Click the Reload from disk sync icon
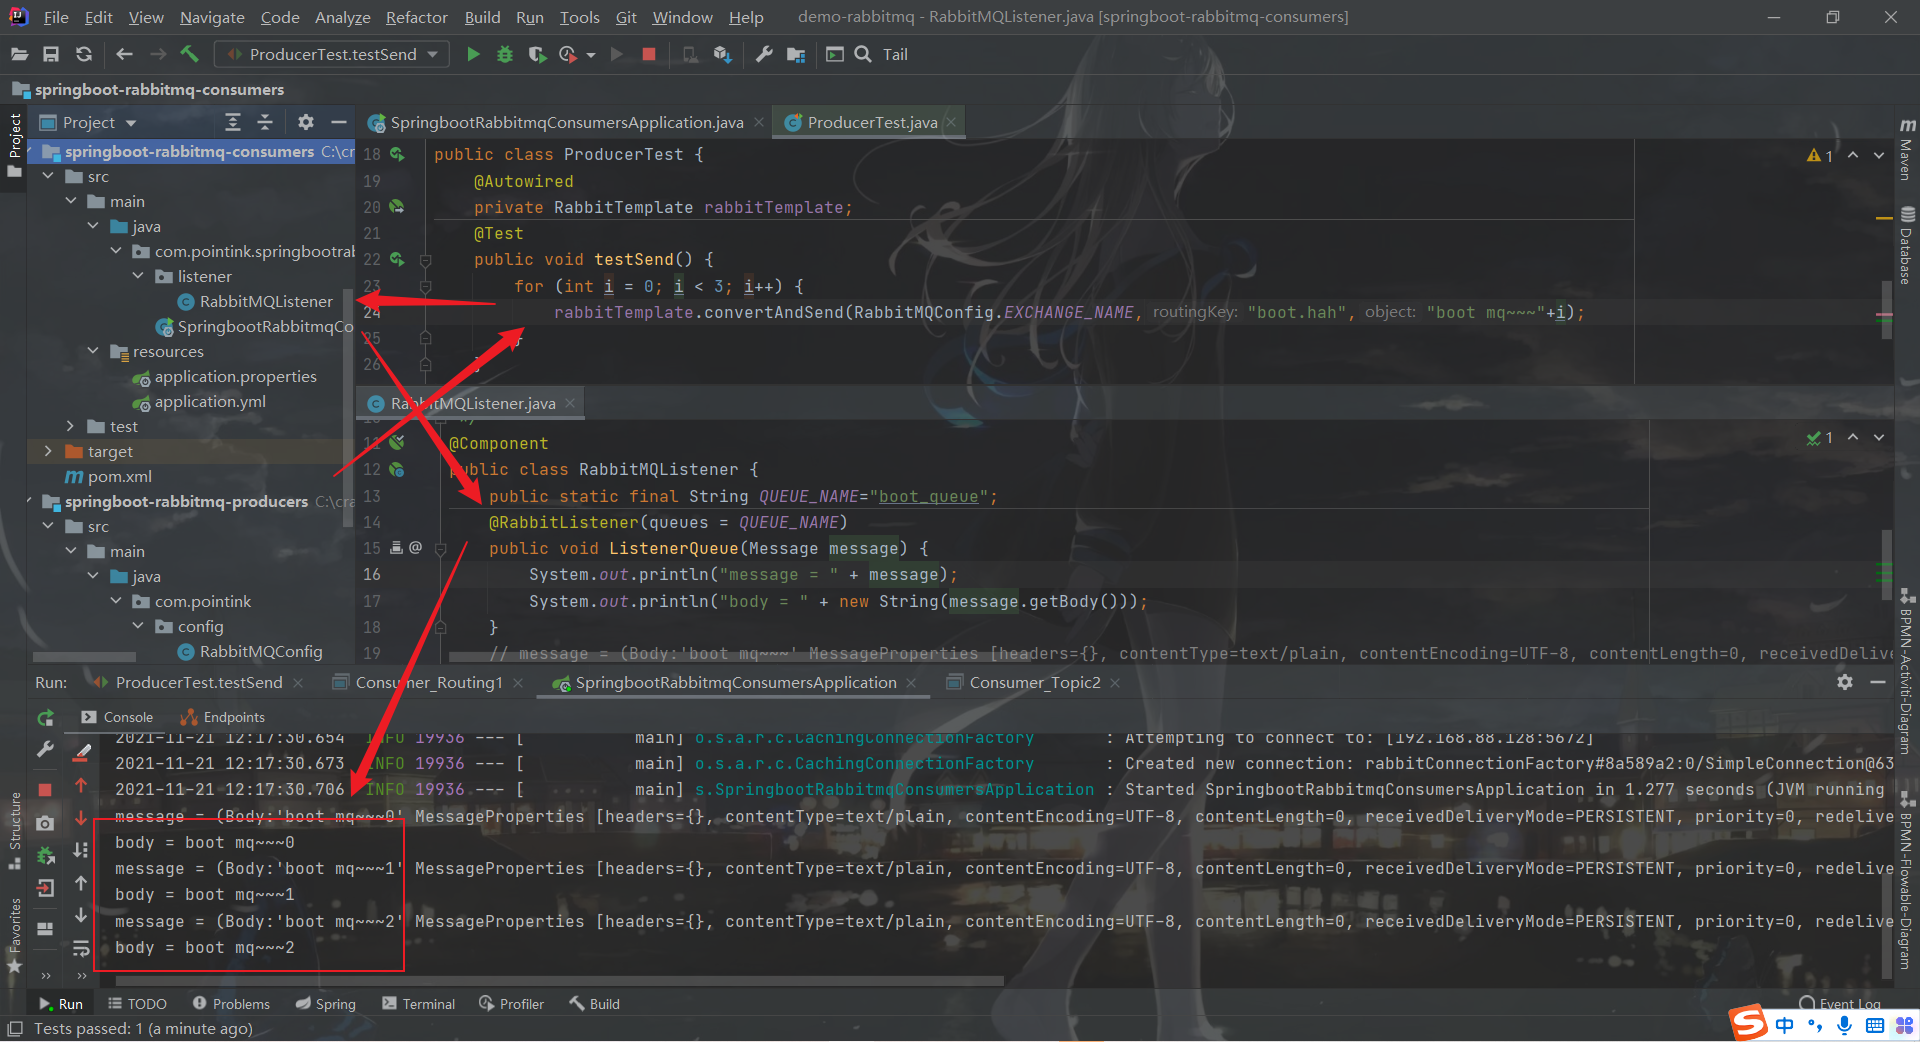The height and width of the screenshot is (1042, 1920). click(84, 55)
